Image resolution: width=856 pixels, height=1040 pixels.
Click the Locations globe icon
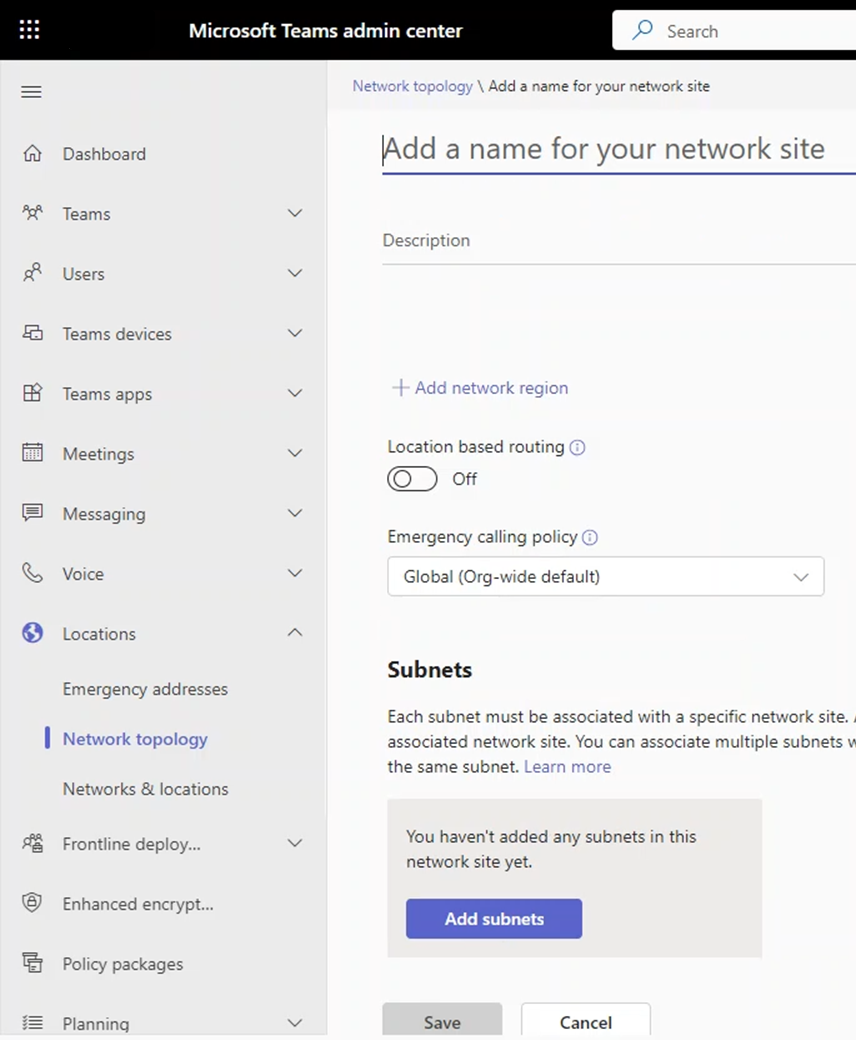click(x=33, y=633)
